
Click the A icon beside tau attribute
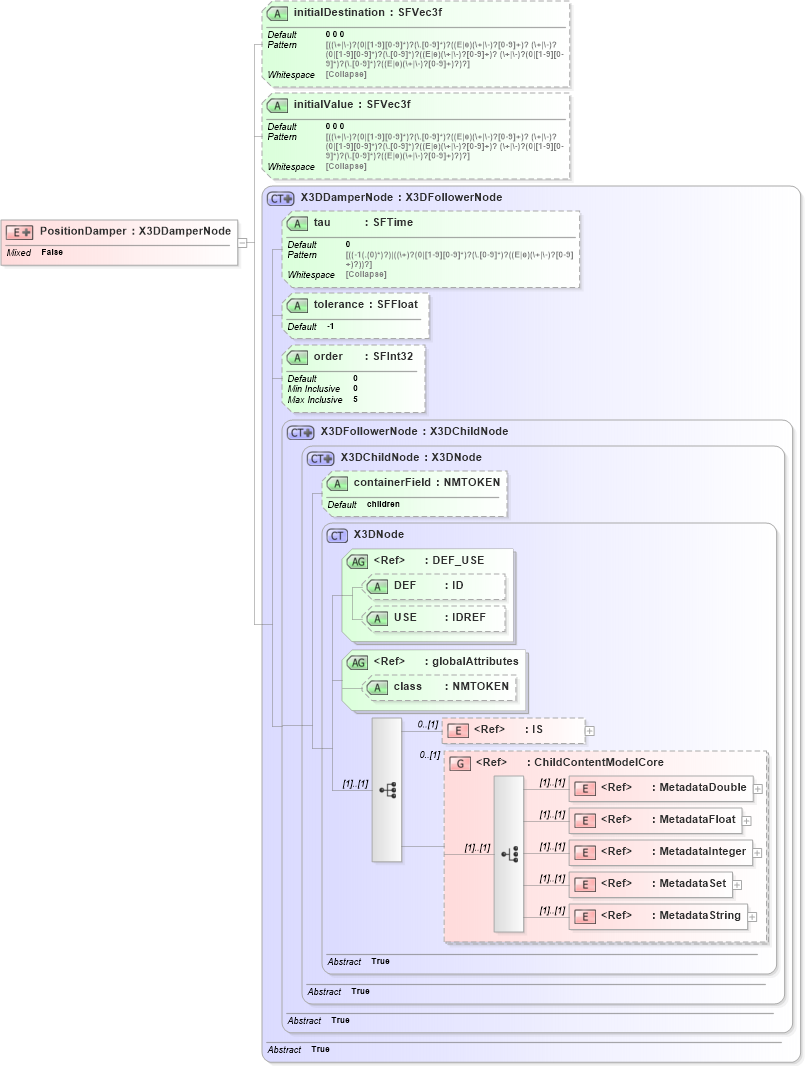tap(297, 224)
